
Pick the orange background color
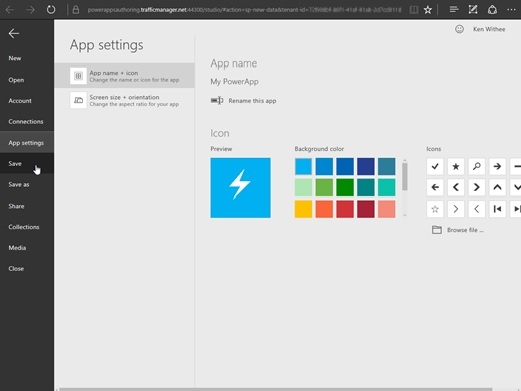pos(324,209)
